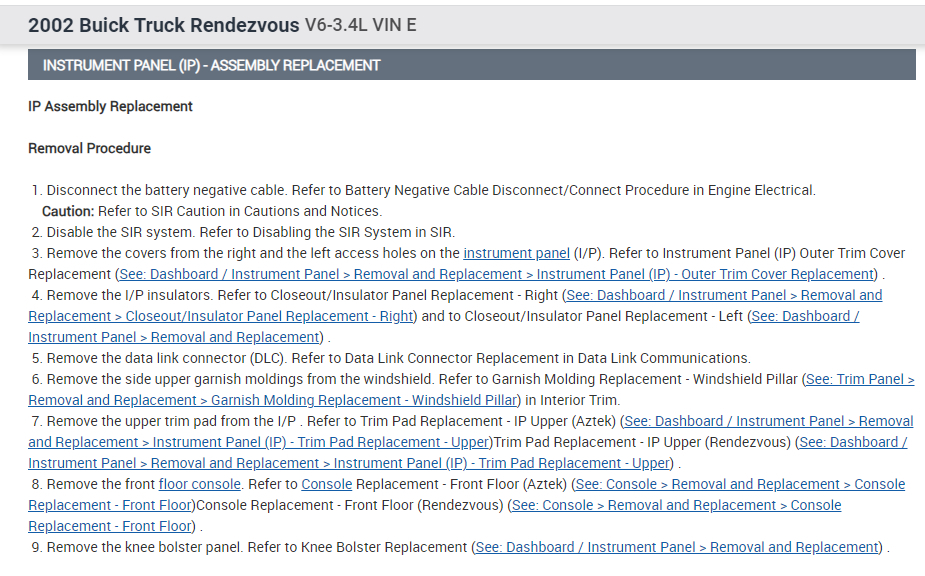Open the Outer Trim Cover Replacement link
The image size is (925, 576).
click(496, 274)
